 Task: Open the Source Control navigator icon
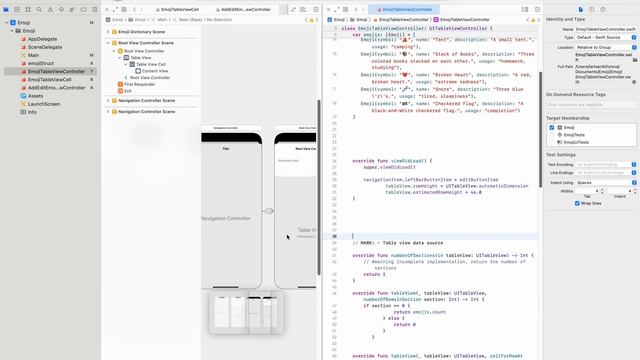[17, 9]
